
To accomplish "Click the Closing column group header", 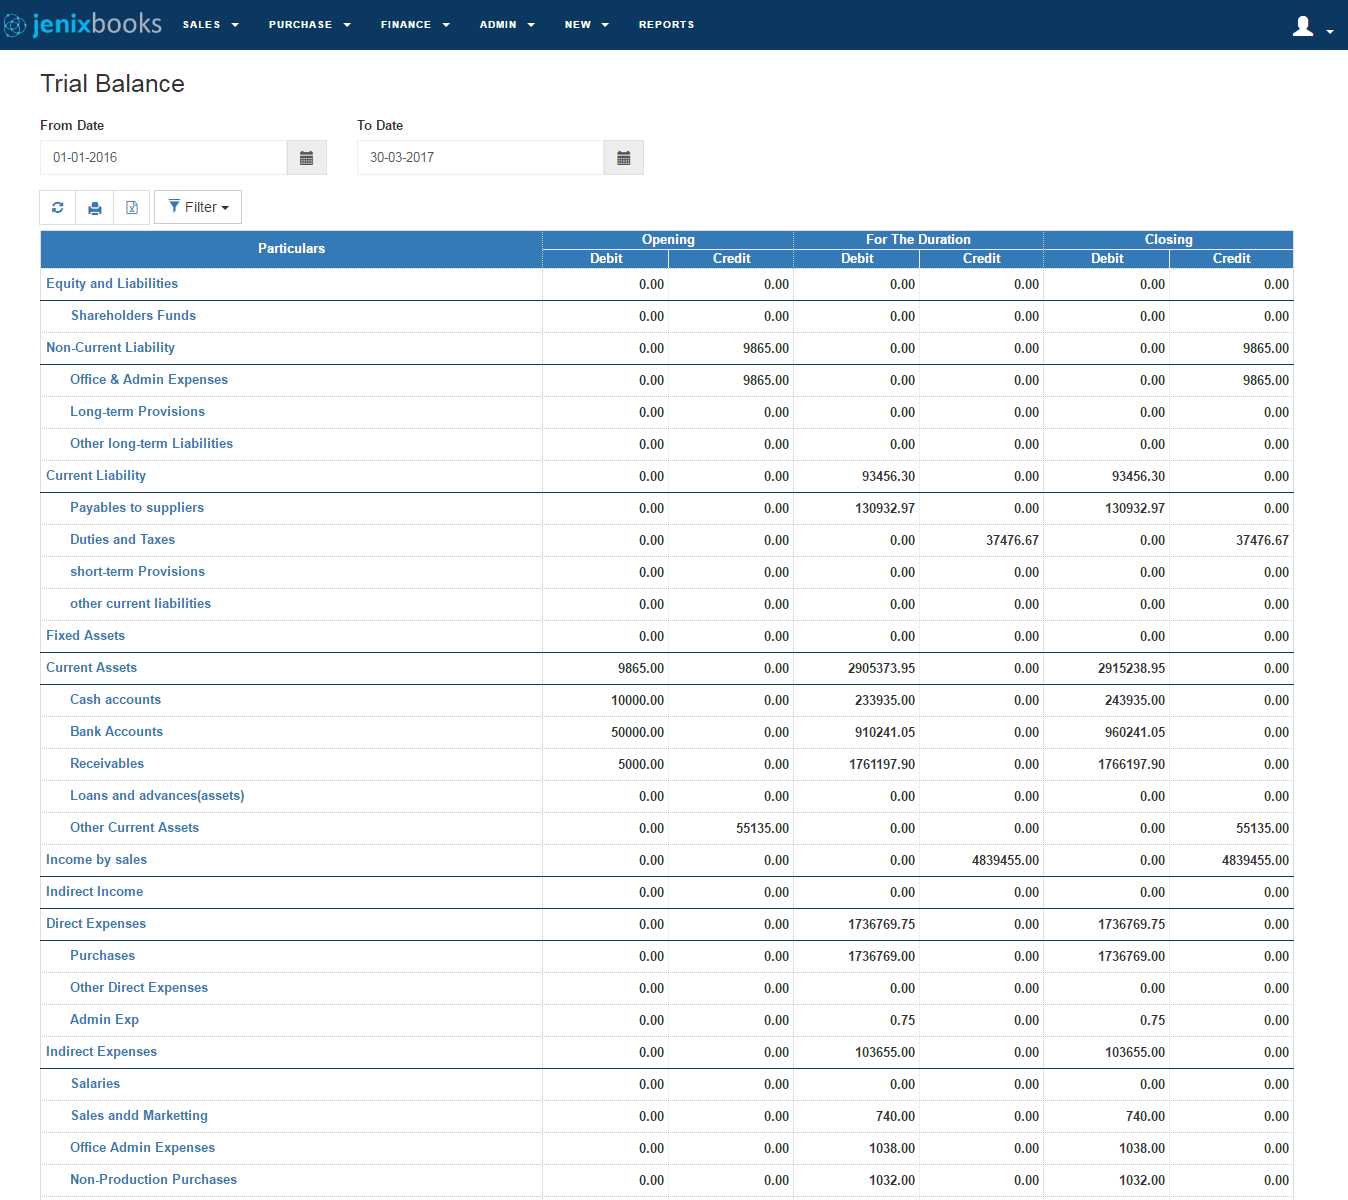I will click(1168, 240).
